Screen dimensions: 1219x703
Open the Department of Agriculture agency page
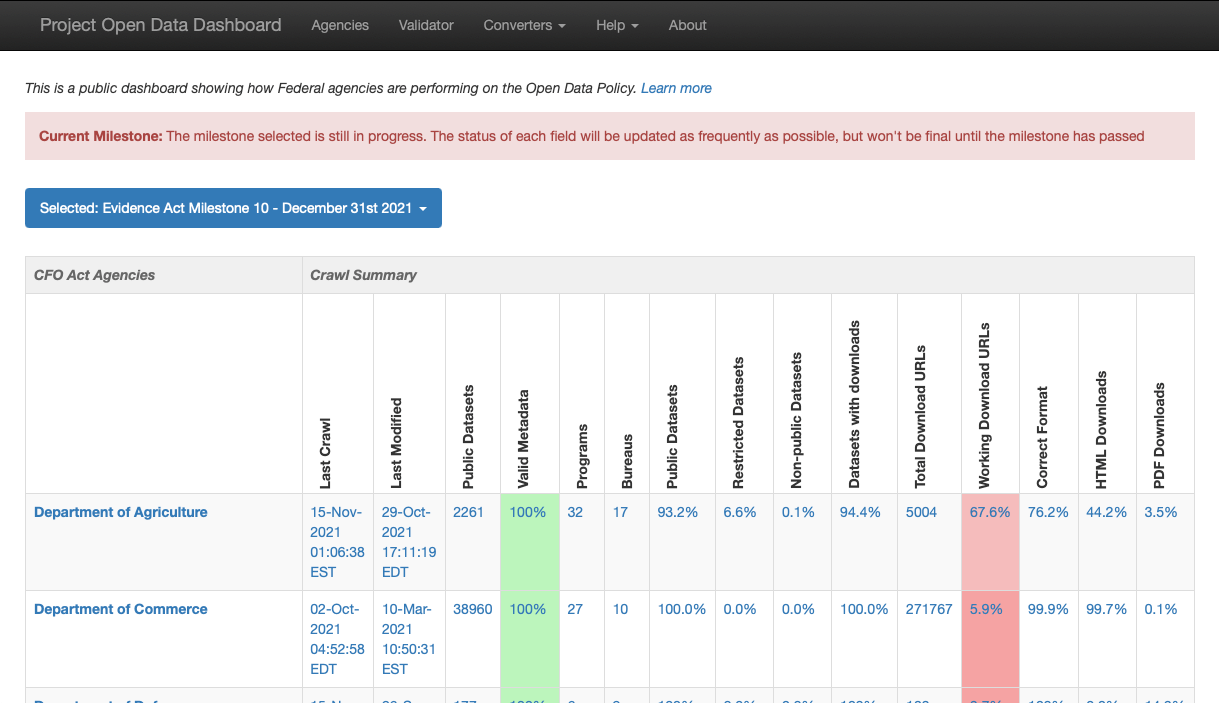click(120, 512)
